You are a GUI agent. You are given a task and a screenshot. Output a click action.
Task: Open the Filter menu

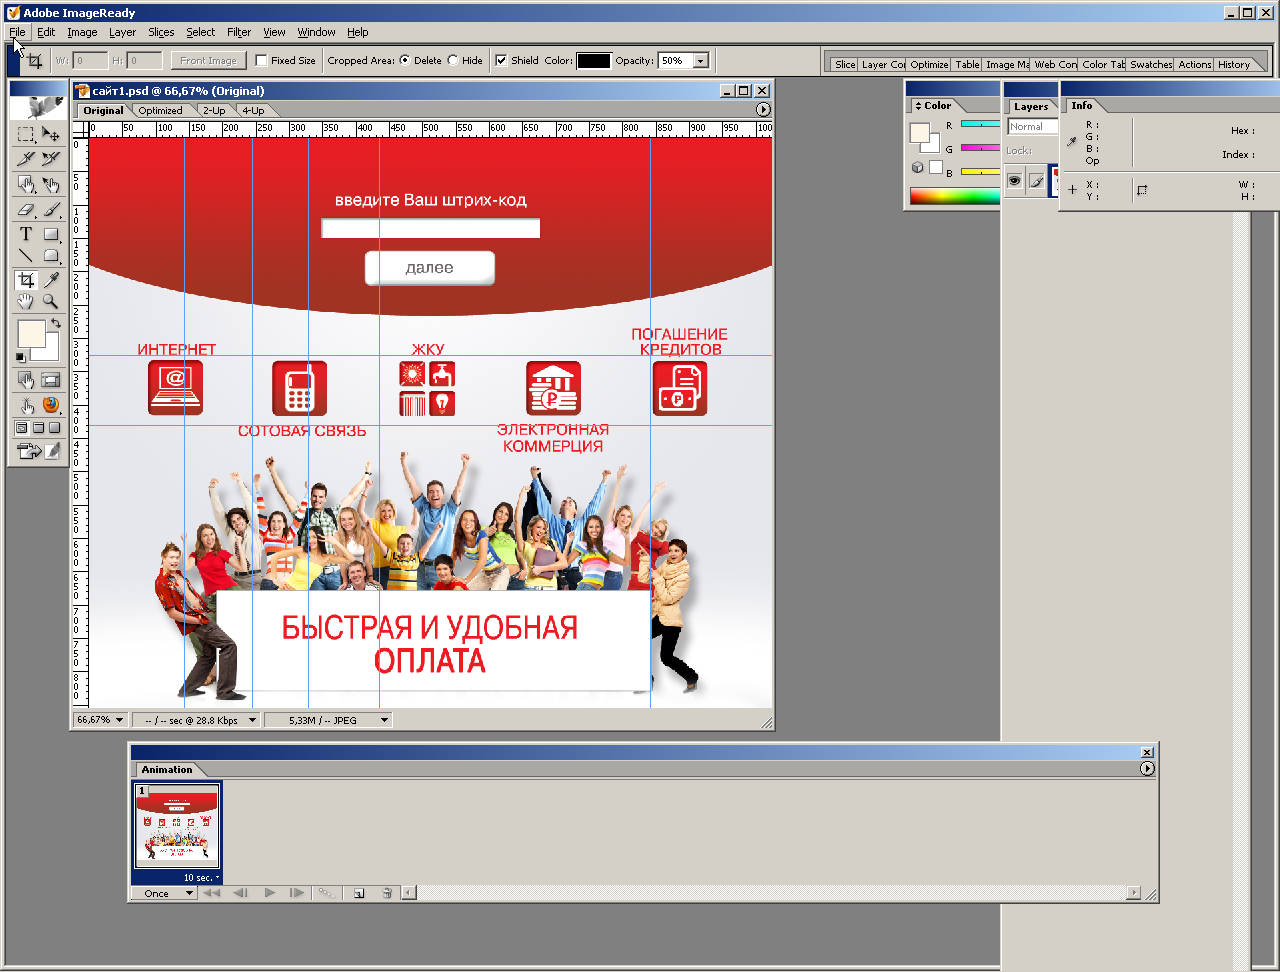click(239, 32)
